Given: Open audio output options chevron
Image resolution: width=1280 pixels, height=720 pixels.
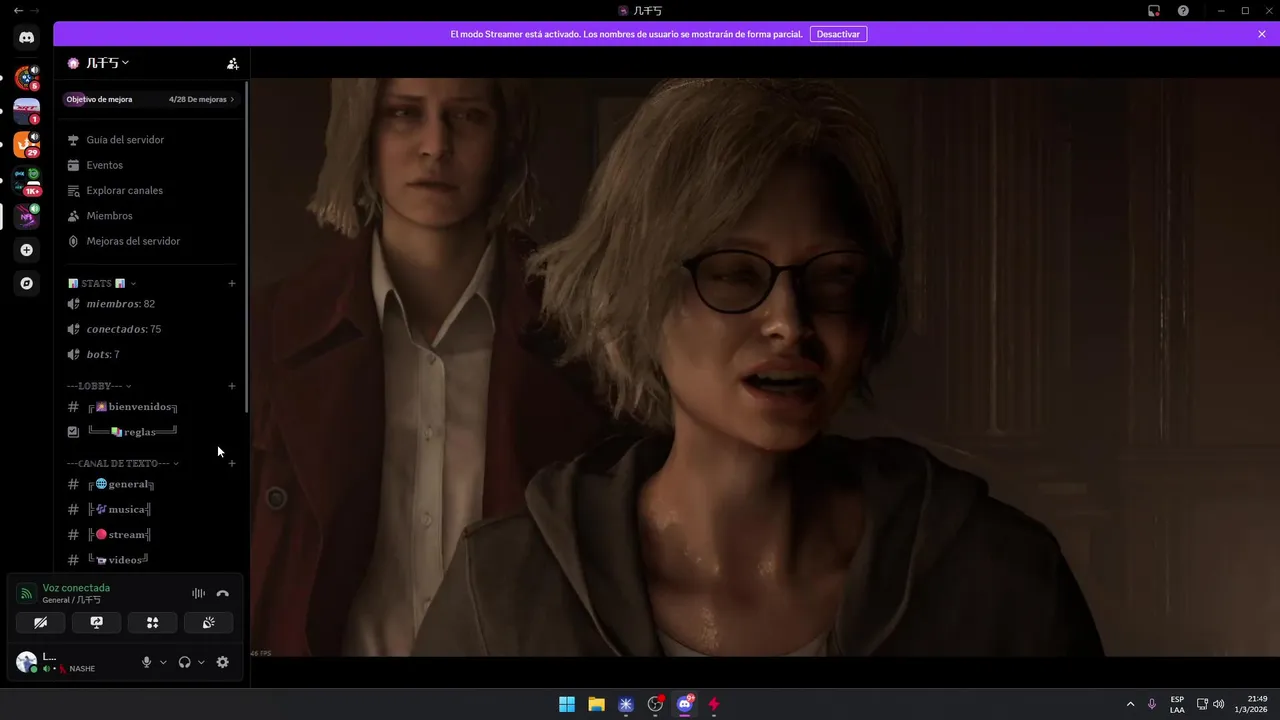Looking at the screenshot, I should click(201, 662).
